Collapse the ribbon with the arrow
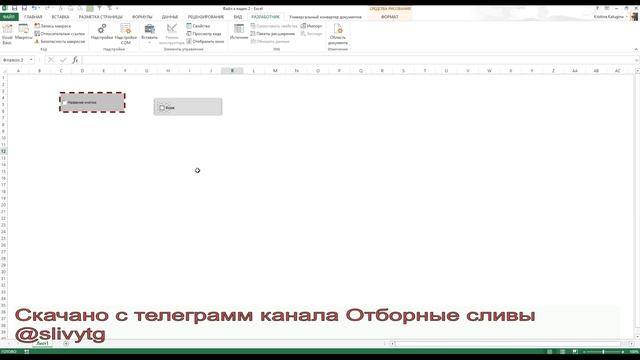 click(x=636, y=49)
